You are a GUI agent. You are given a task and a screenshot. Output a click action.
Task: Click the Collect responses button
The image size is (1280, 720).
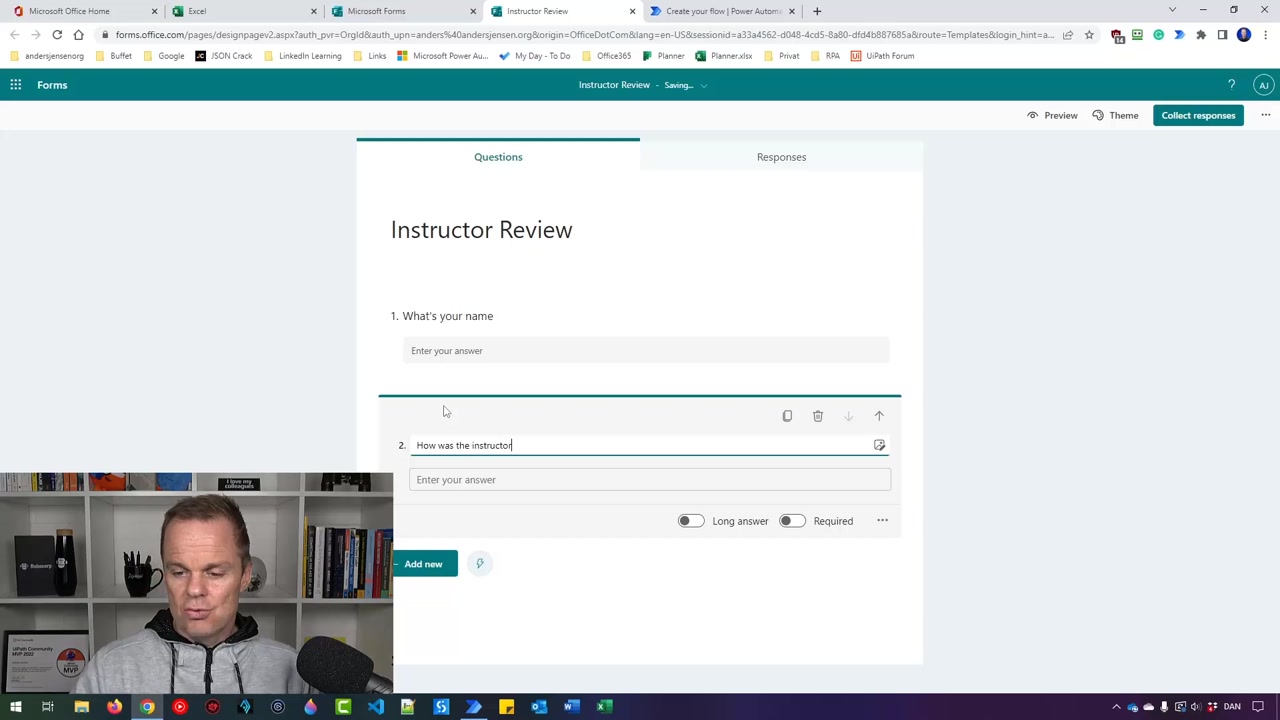[1198, 115]
